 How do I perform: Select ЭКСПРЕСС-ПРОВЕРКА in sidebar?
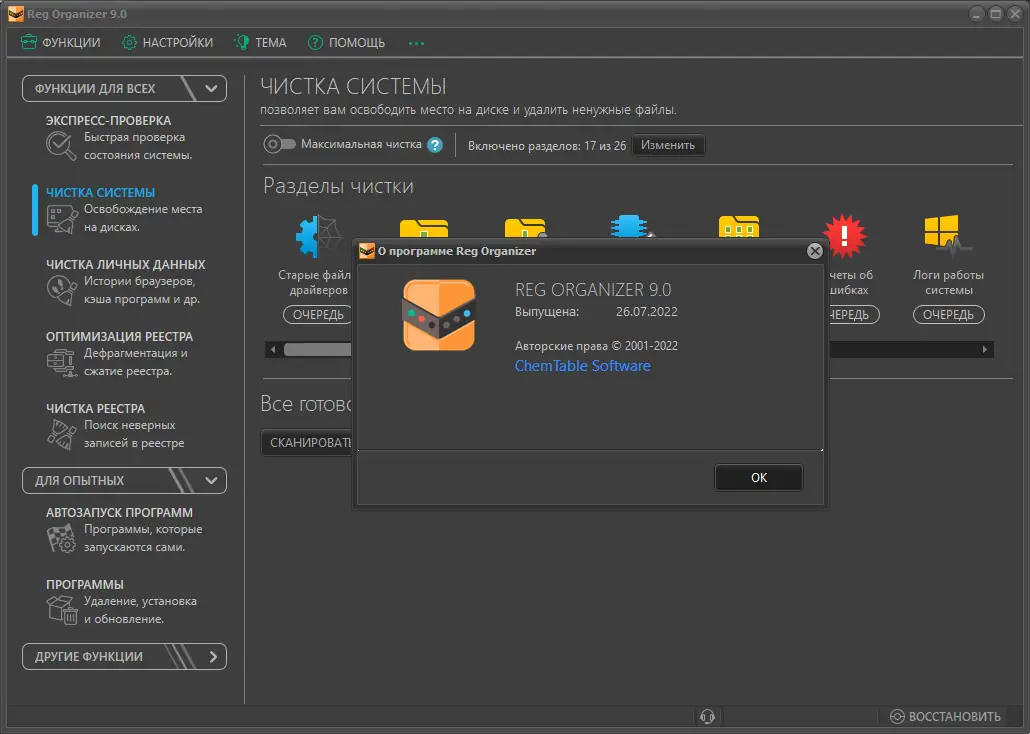point(108,121)
